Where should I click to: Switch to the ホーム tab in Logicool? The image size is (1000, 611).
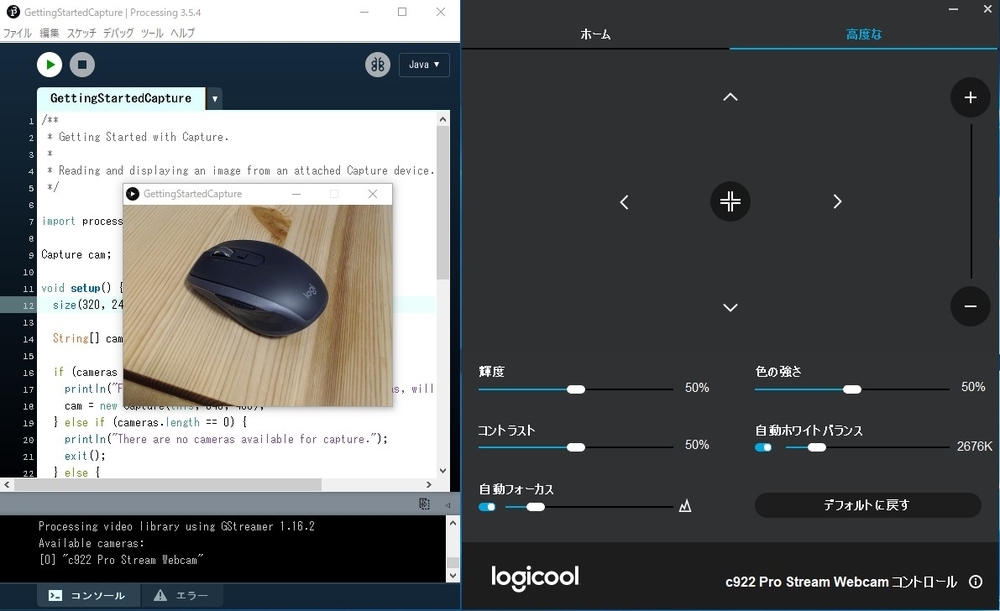(595, 34)
